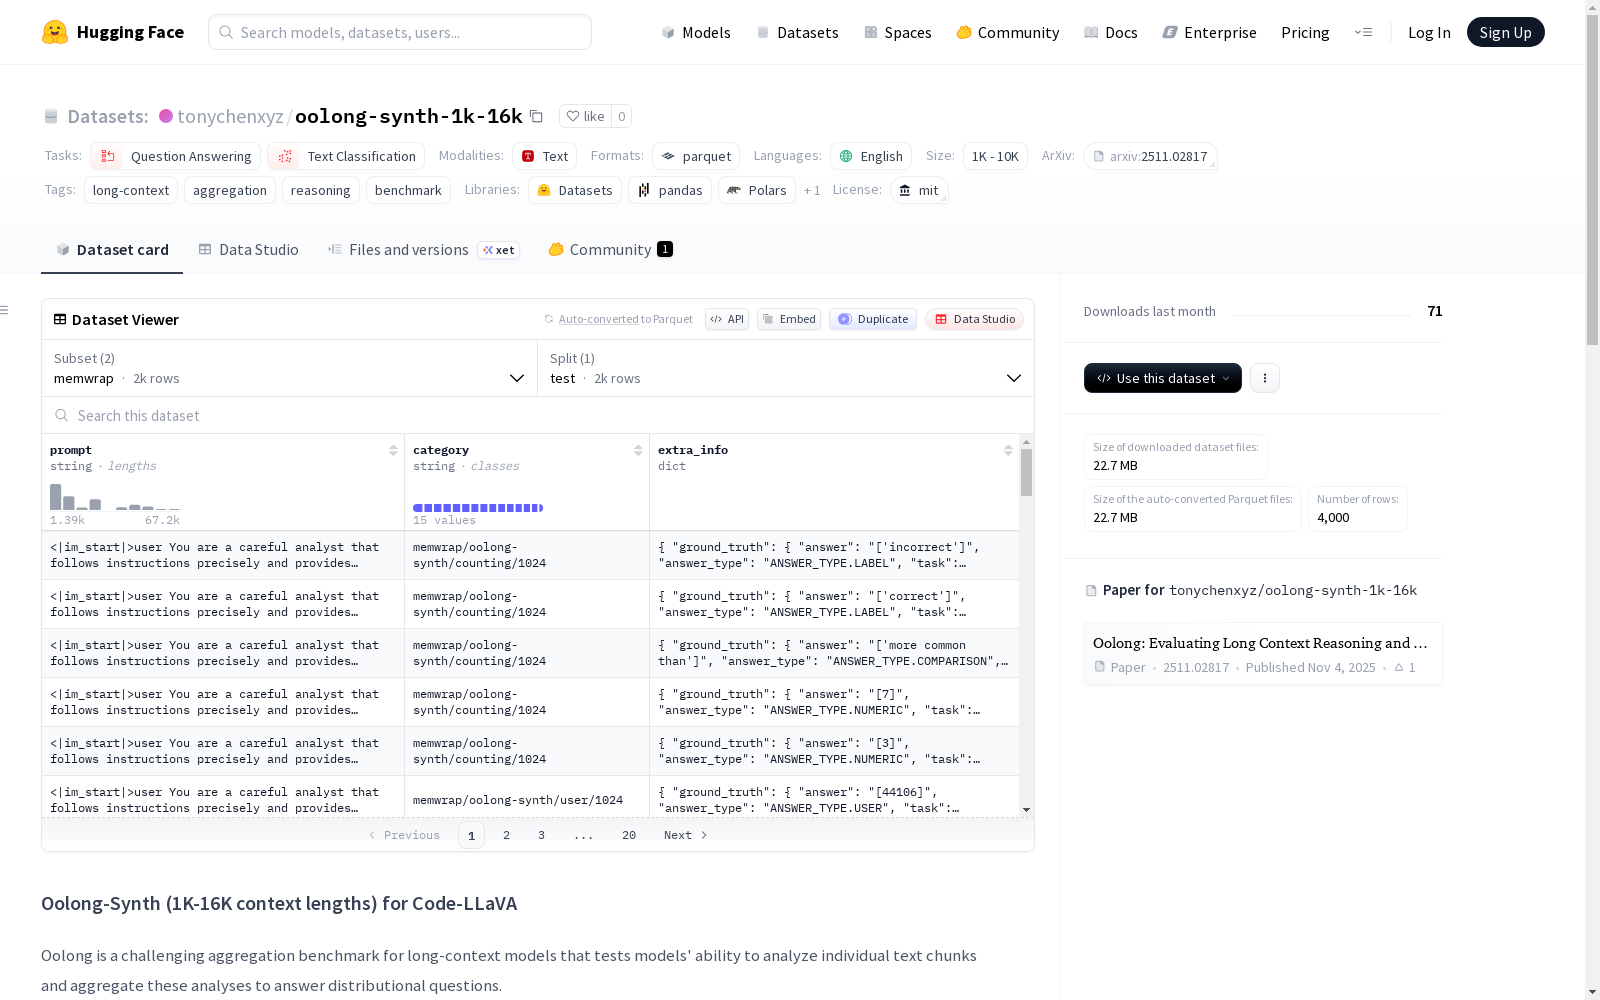Open the three-dot options next to Use this dataset

[x=1265, y=378]
